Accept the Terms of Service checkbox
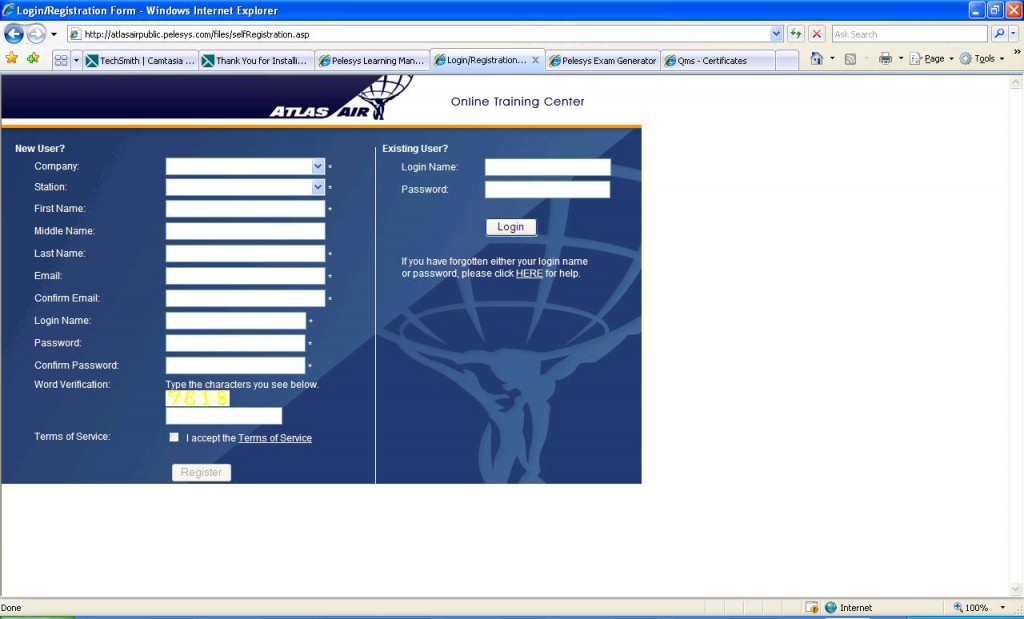 [175, 437]
